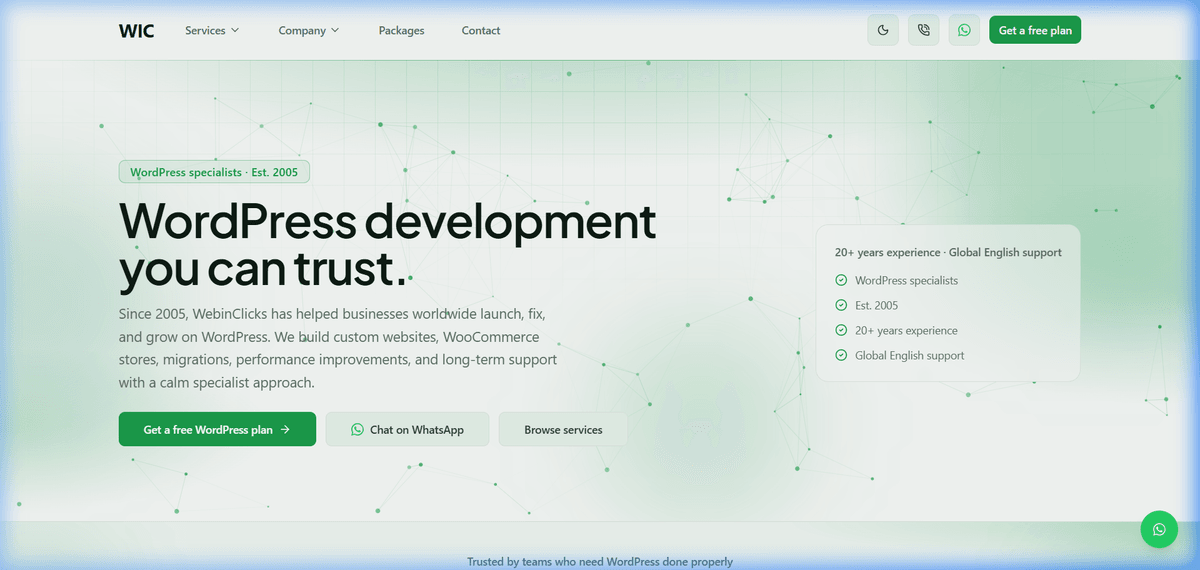Toggle dark mode with moon icon
This screenshot has width=1200, height=570.
[x=883, y=30]
